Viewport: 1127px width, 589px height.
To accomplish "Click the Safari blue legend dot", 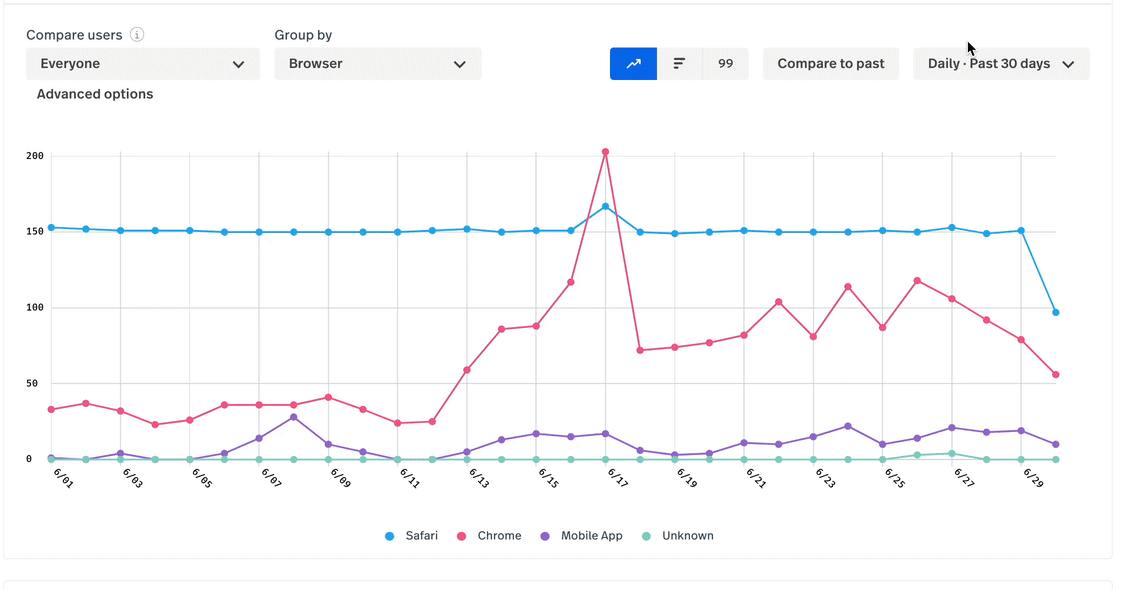I will [x=390, y=537].
